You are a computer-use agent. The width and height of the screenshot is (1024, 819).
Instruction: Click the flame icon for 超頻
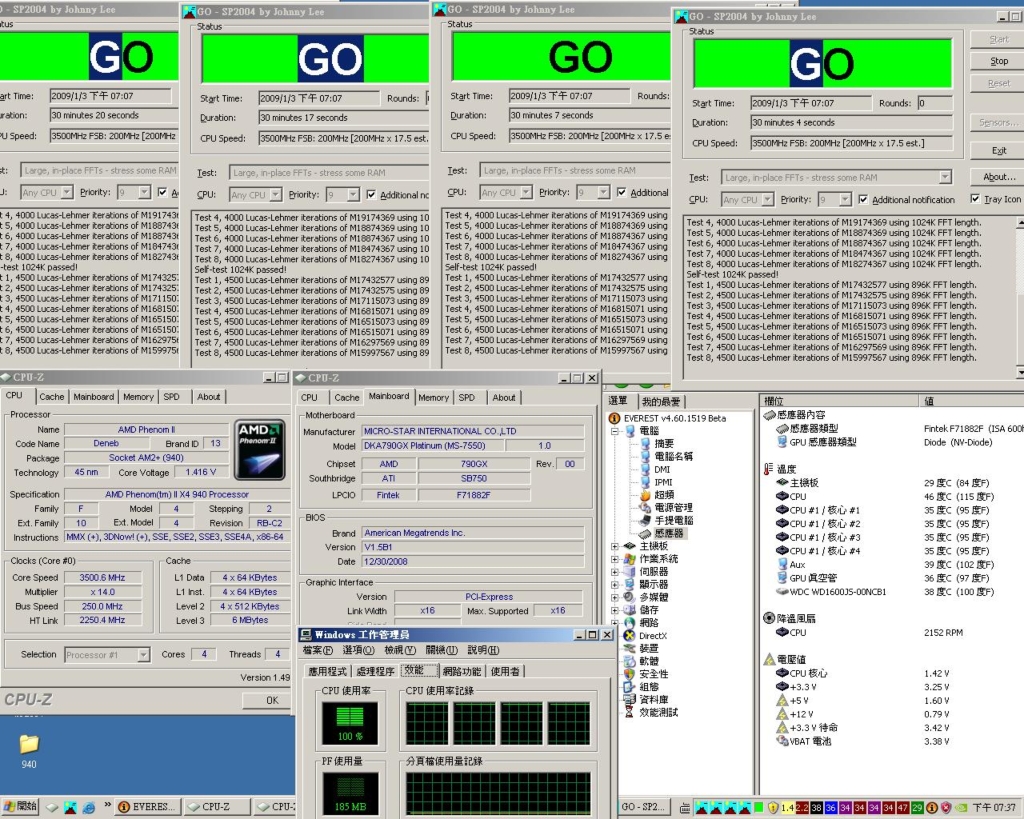[645, 494]
